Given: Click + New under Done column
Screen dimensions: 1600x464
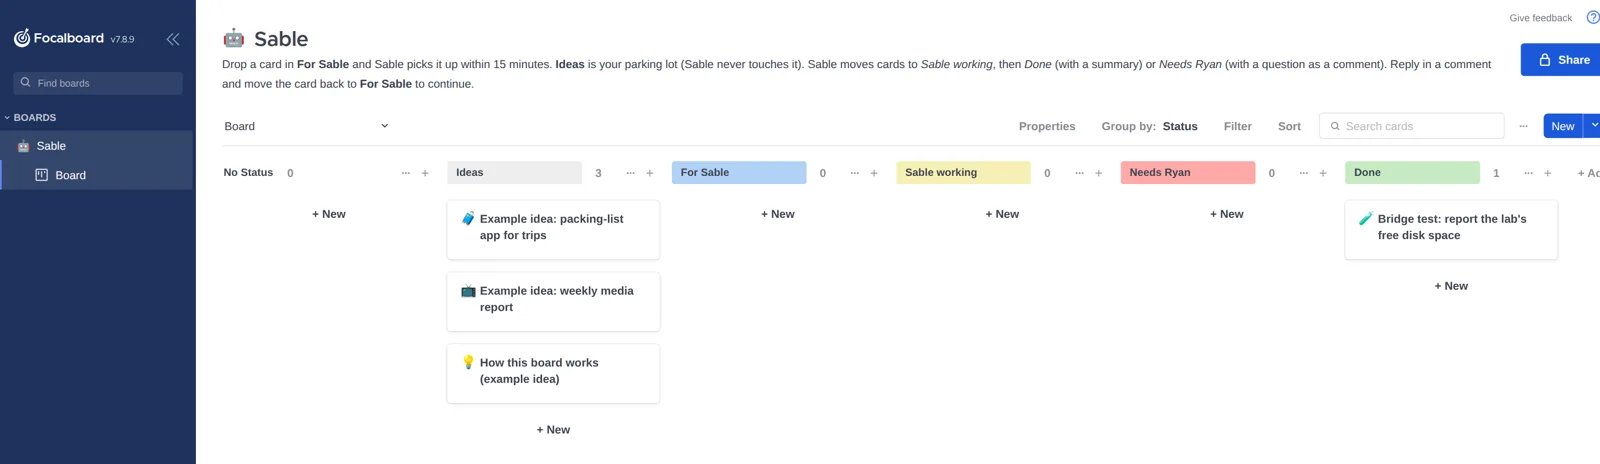Looking at the screenshot, I should [1451, 286].
